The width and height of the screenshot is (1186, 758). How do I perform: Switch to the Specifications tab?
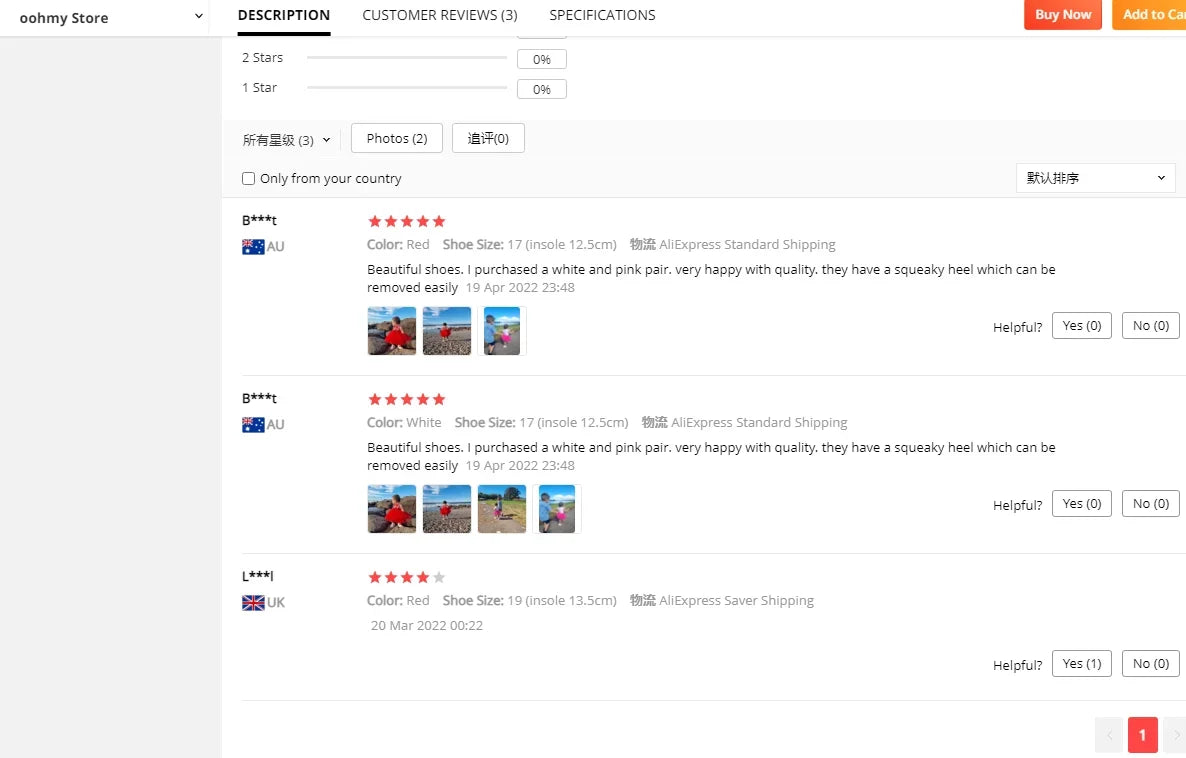(602, 15)
